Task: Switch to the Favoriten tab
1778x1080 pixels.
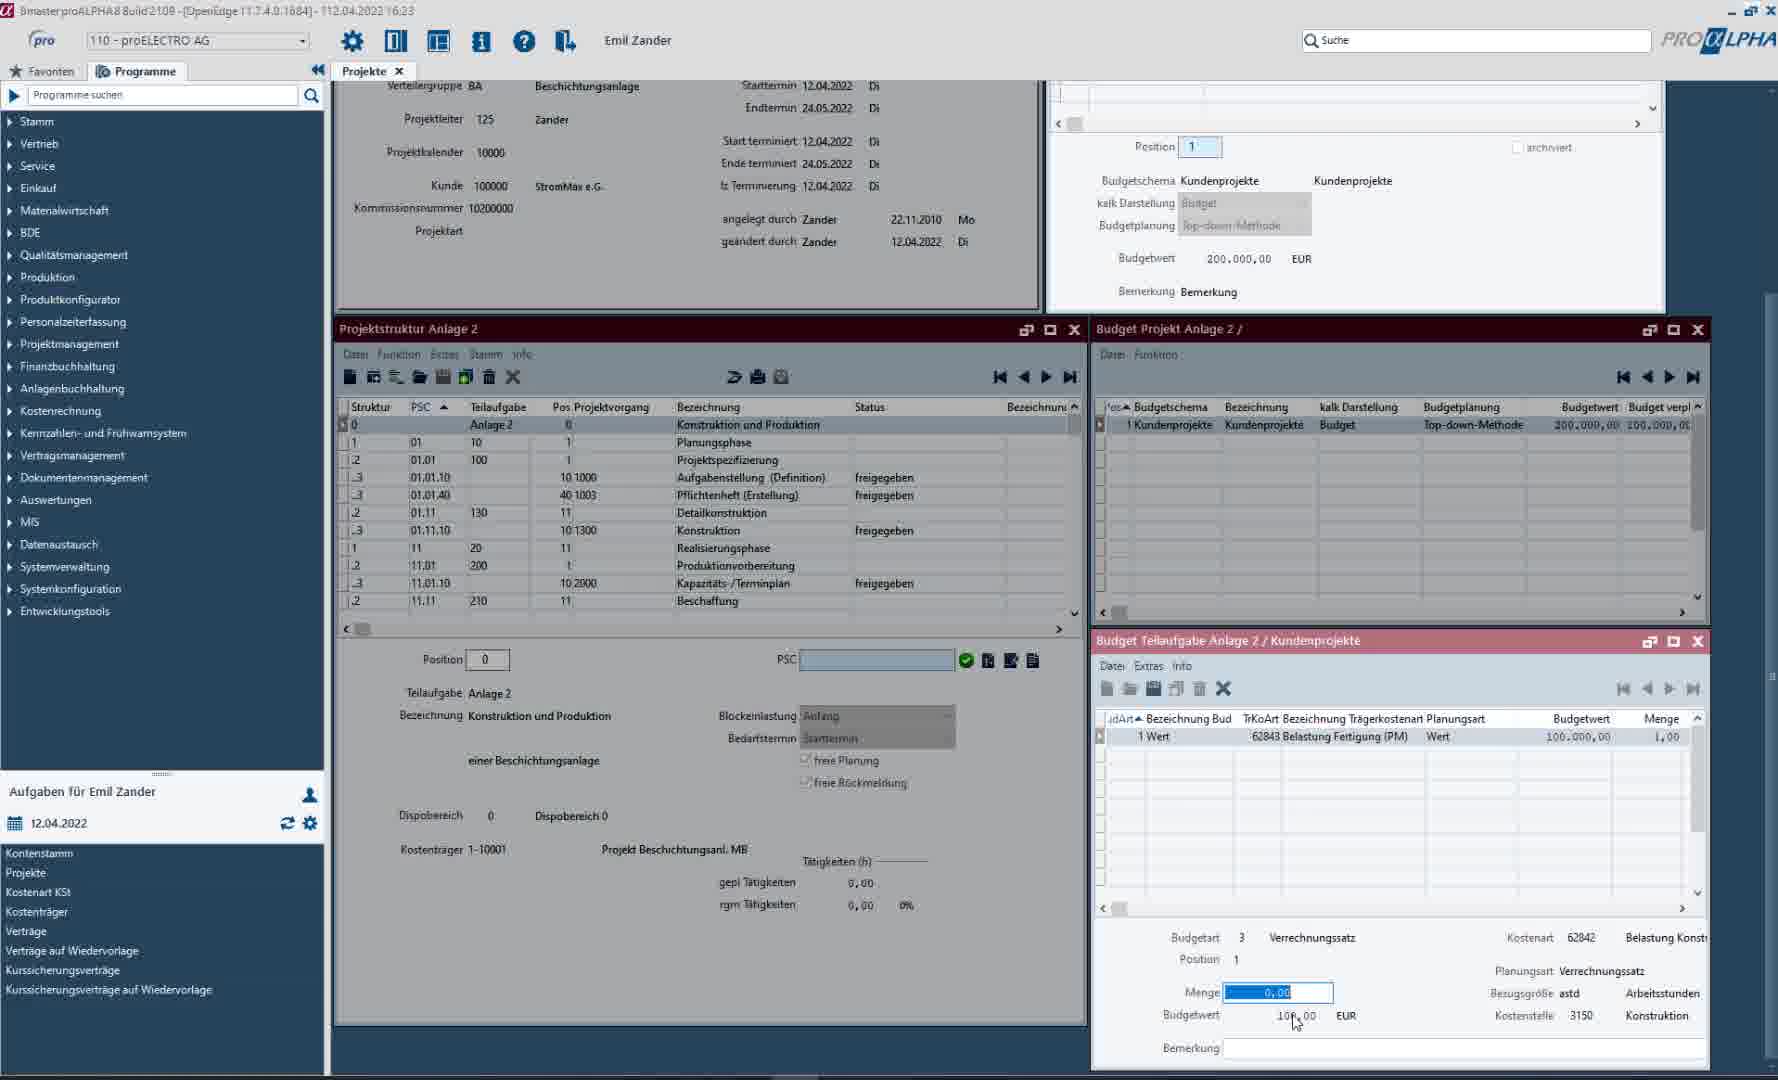Action: click(42, 71)
